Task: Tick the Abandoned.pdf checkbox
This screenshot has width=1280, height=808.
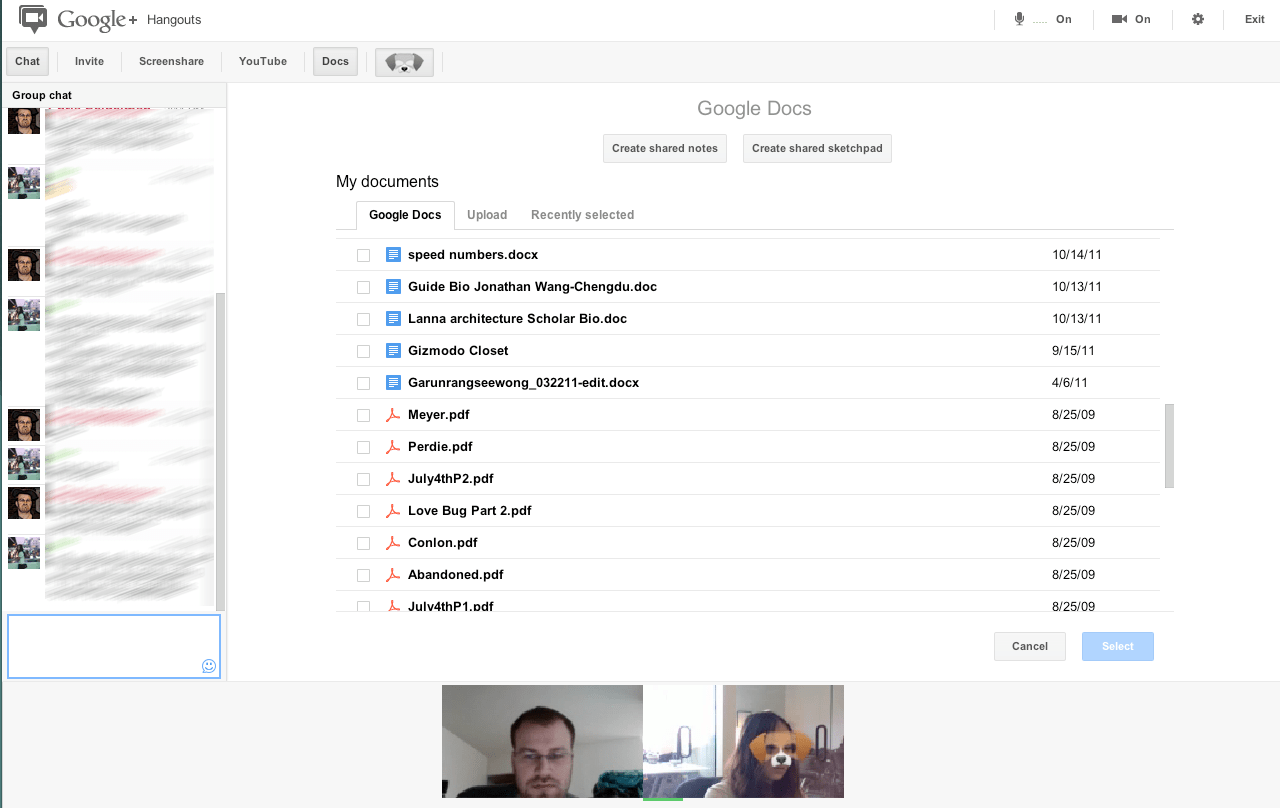Action: coord(363,576)
